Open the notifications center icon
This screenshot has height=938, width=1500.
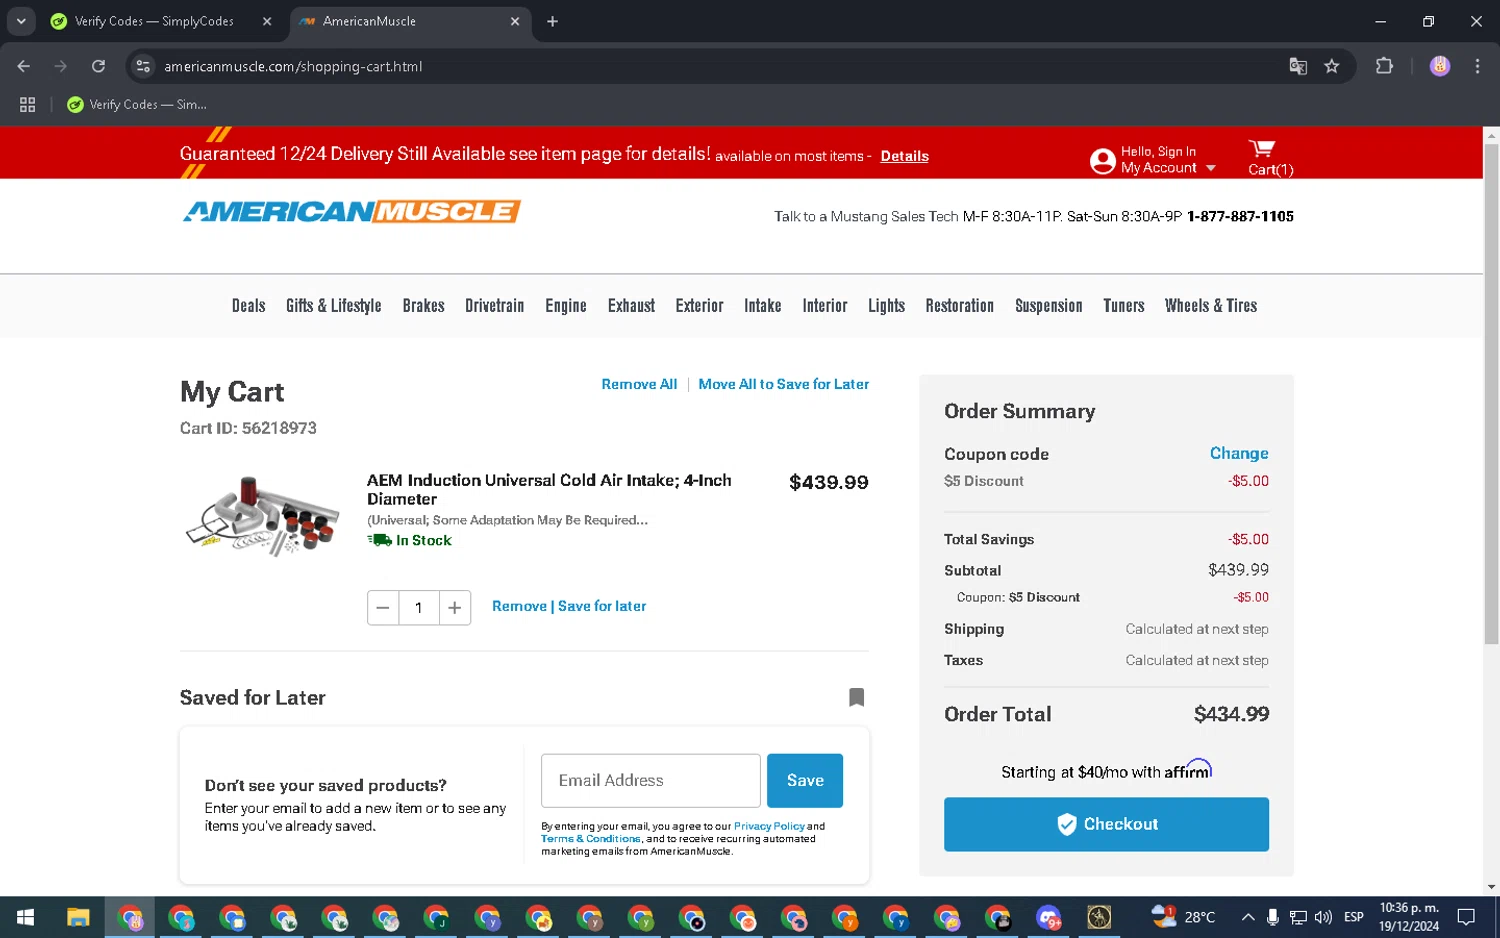pyautogui.click(x=1466, y=917)
